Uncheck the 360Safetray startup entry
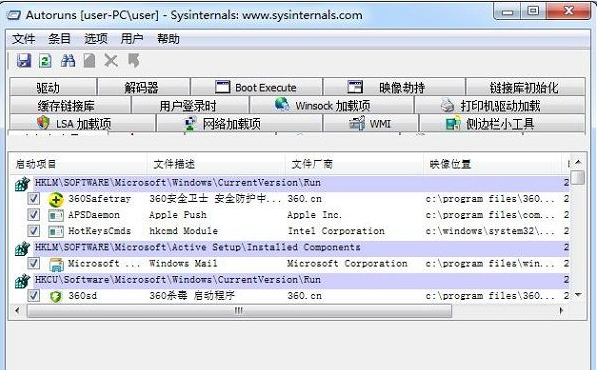Screen dimensions: 597x370 tap(34, 198)
